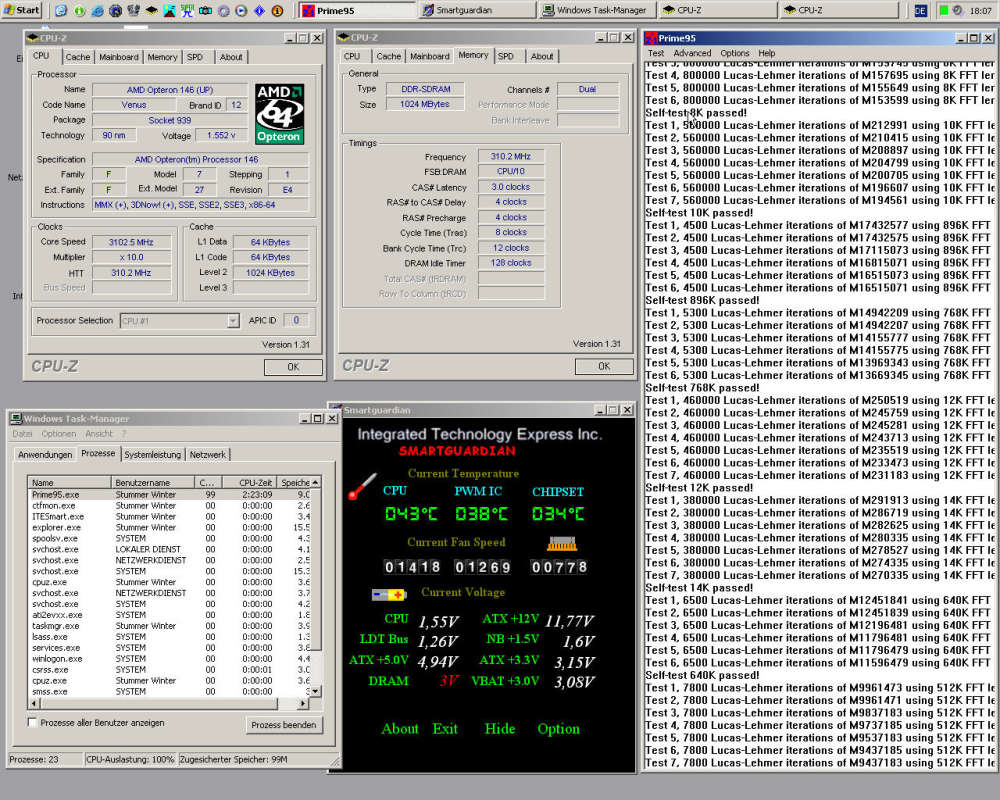Click the 'Prozess beenden' button
Screen dimensions: 1000x800
tap(284, 725)
